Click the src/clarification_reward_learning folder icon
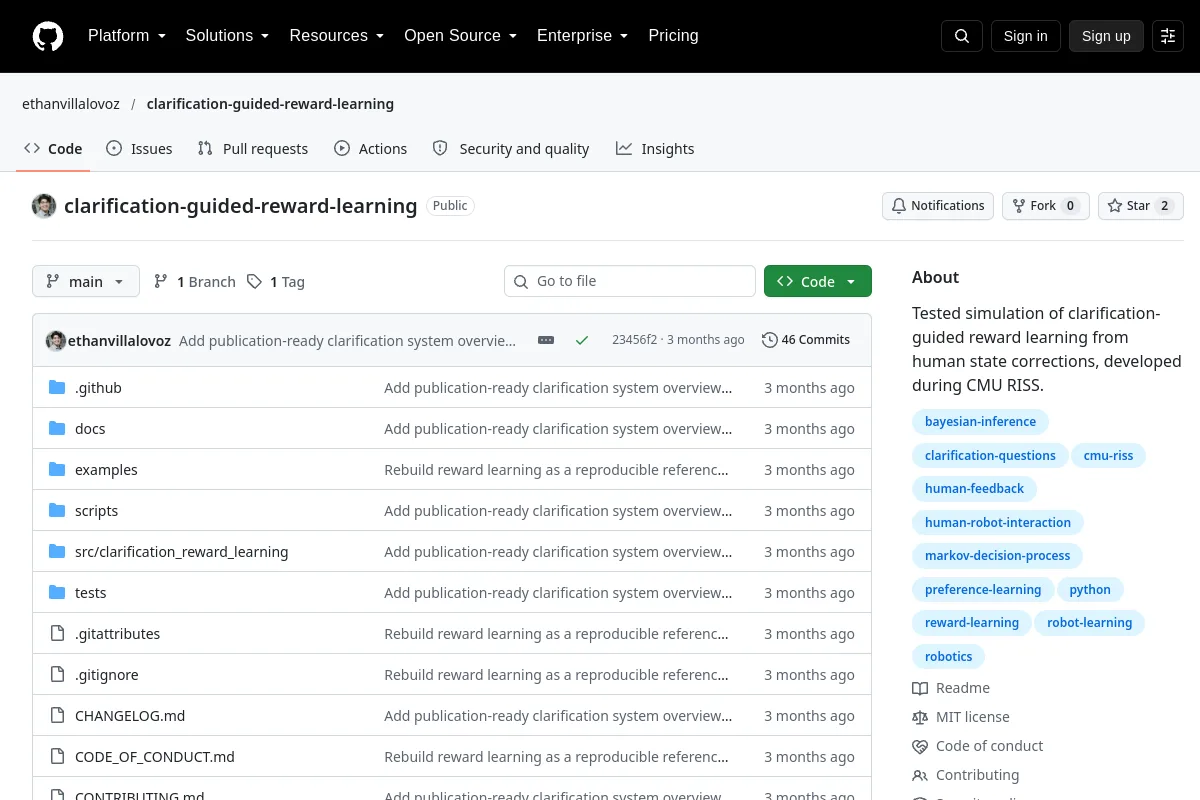The width and height of the screenshot is (1200, 800). point(57,552)
